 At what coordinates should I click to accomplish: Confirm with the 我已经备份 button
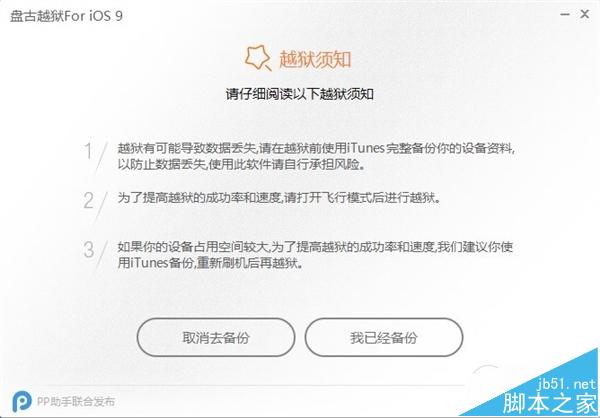point(384,337)
